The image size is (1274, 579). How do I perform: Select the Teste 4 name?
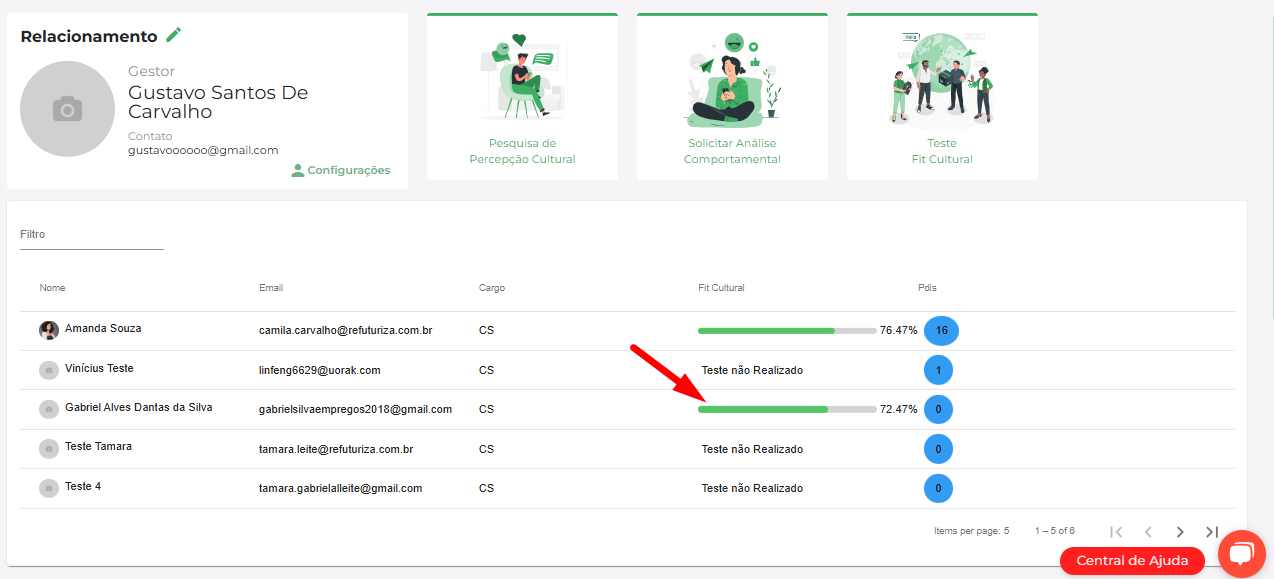83,486
